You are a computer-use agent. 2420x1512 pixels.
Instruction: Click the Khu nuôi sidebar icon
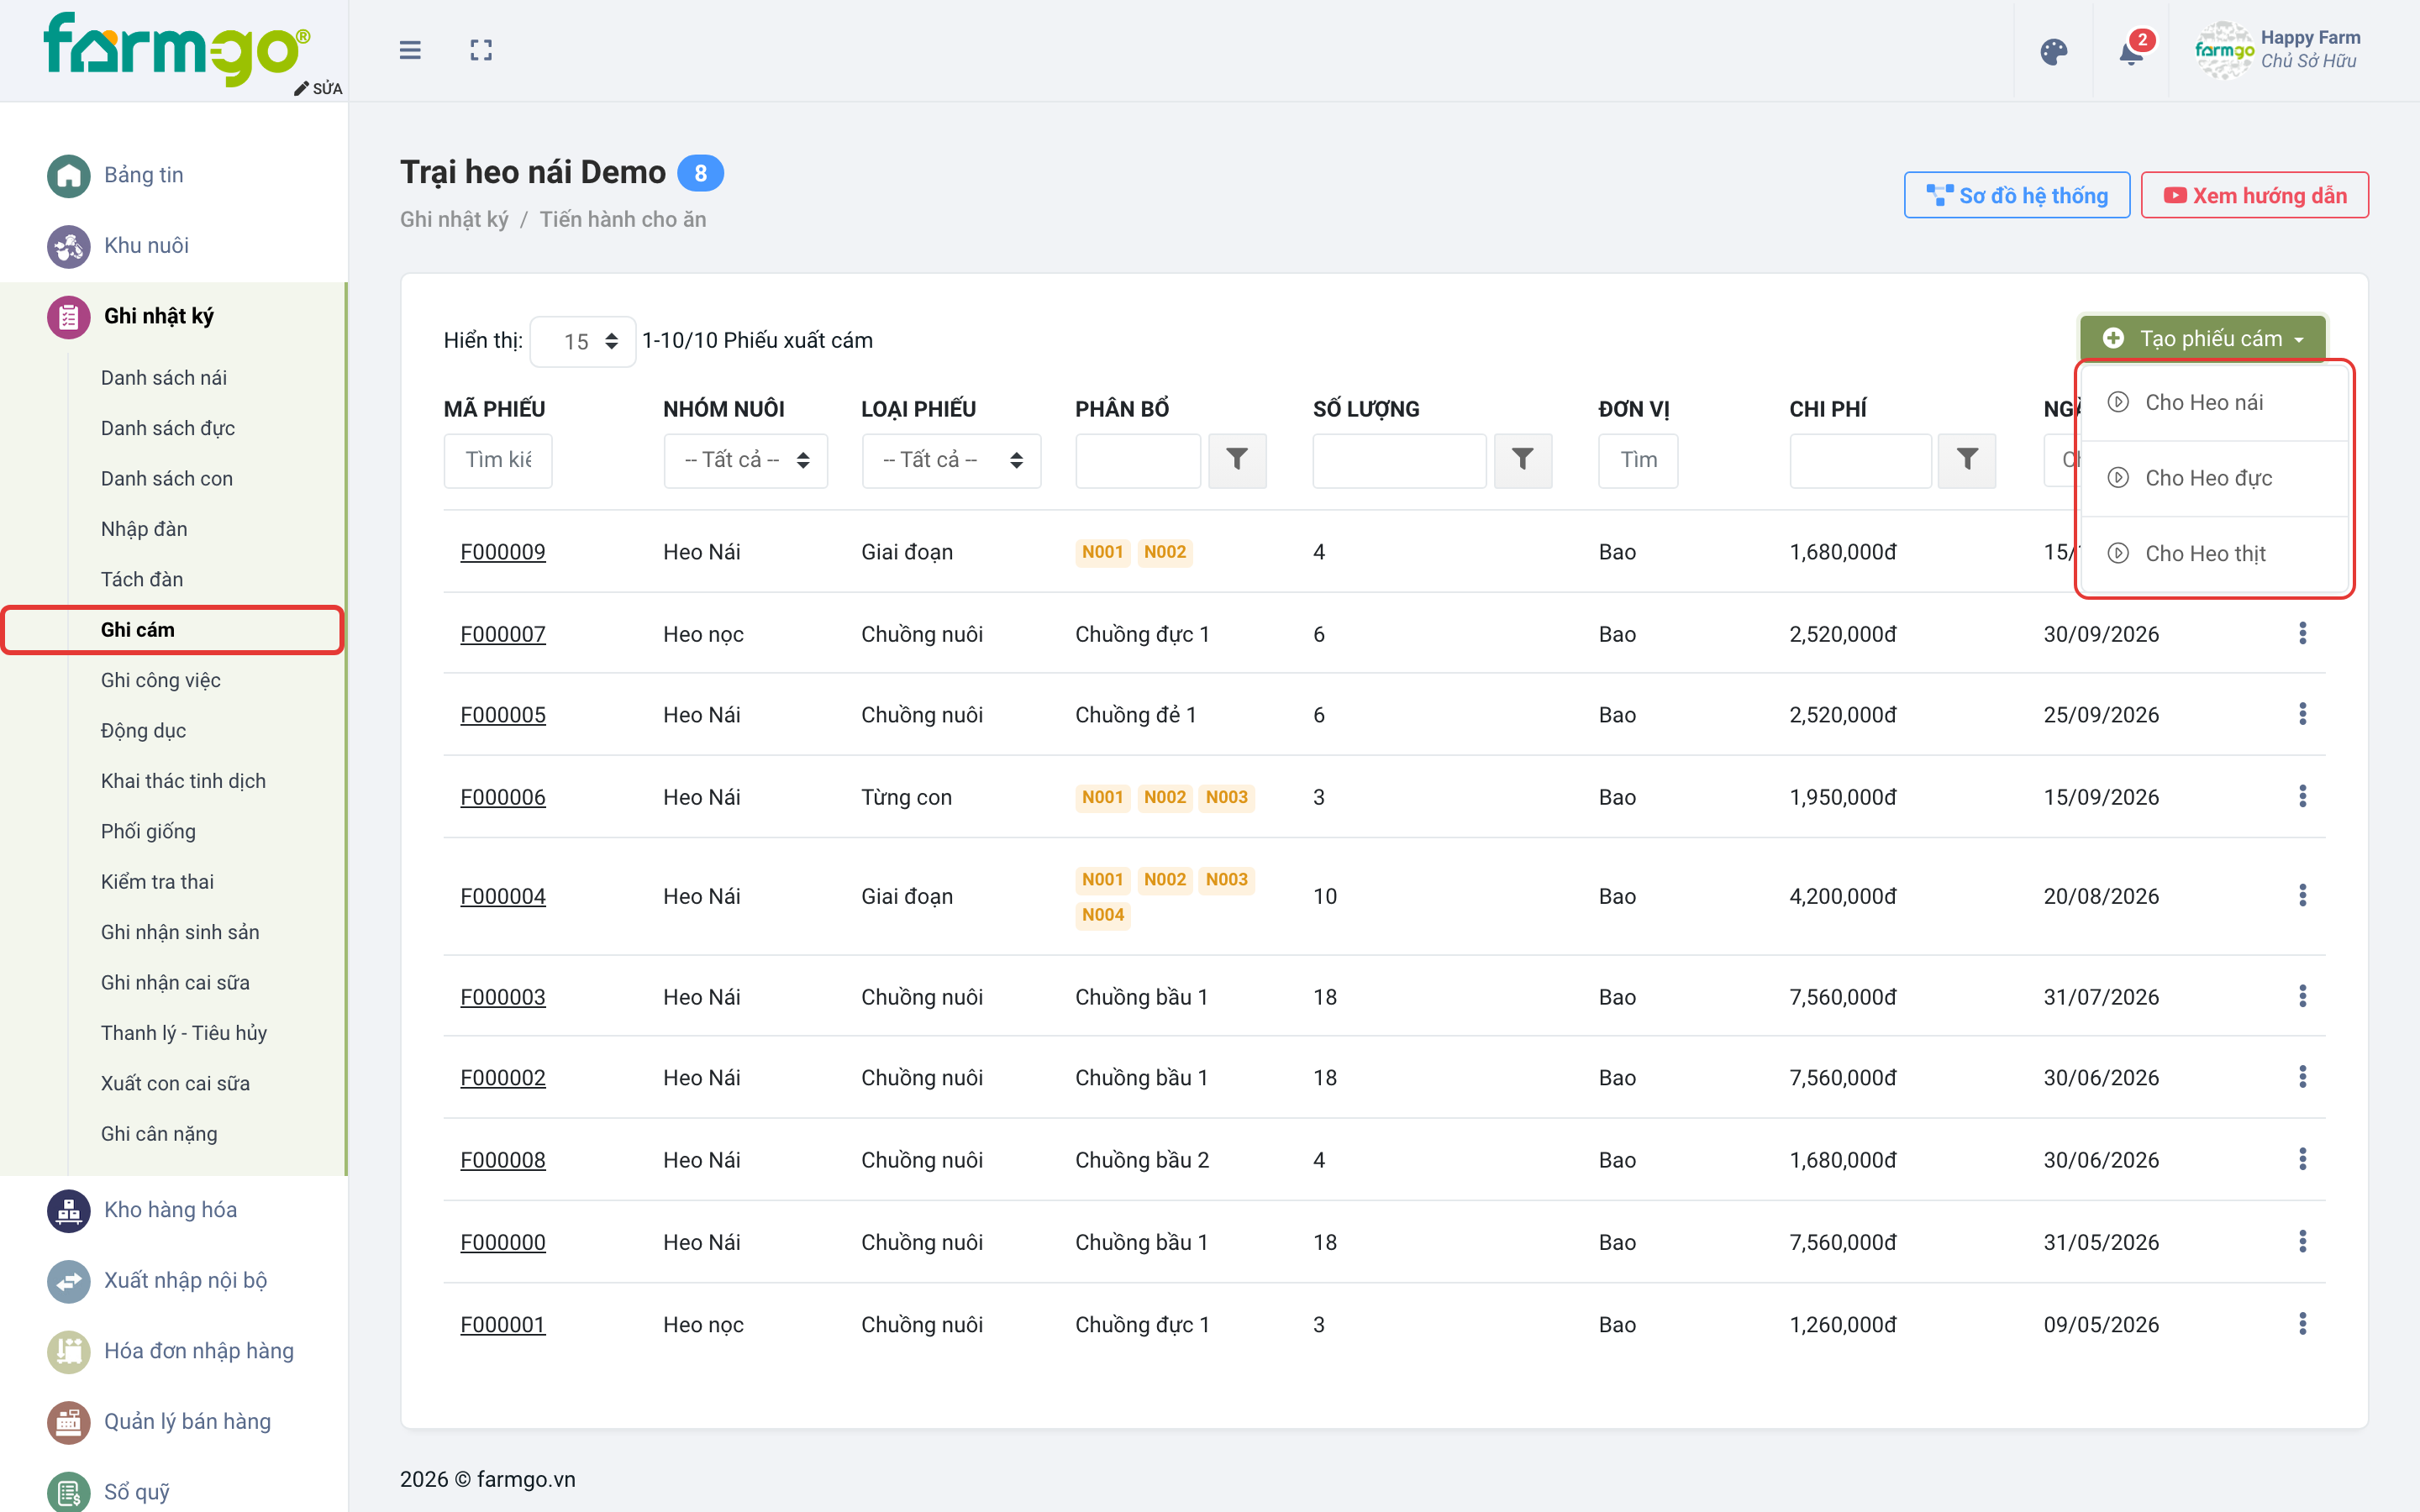coord(68,246)
